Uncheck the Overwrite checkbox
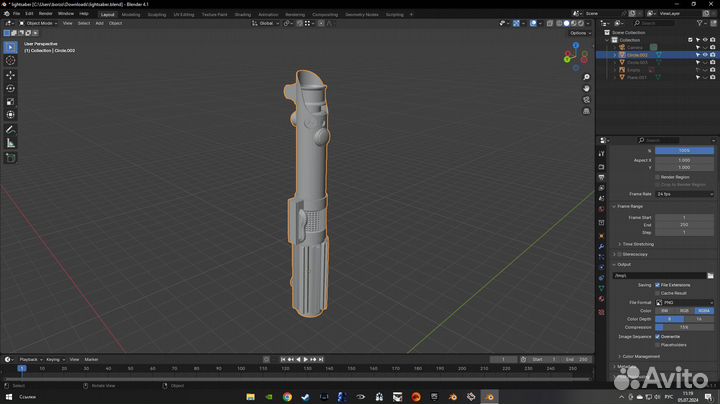Screen dimensions: 720x404 658,337
